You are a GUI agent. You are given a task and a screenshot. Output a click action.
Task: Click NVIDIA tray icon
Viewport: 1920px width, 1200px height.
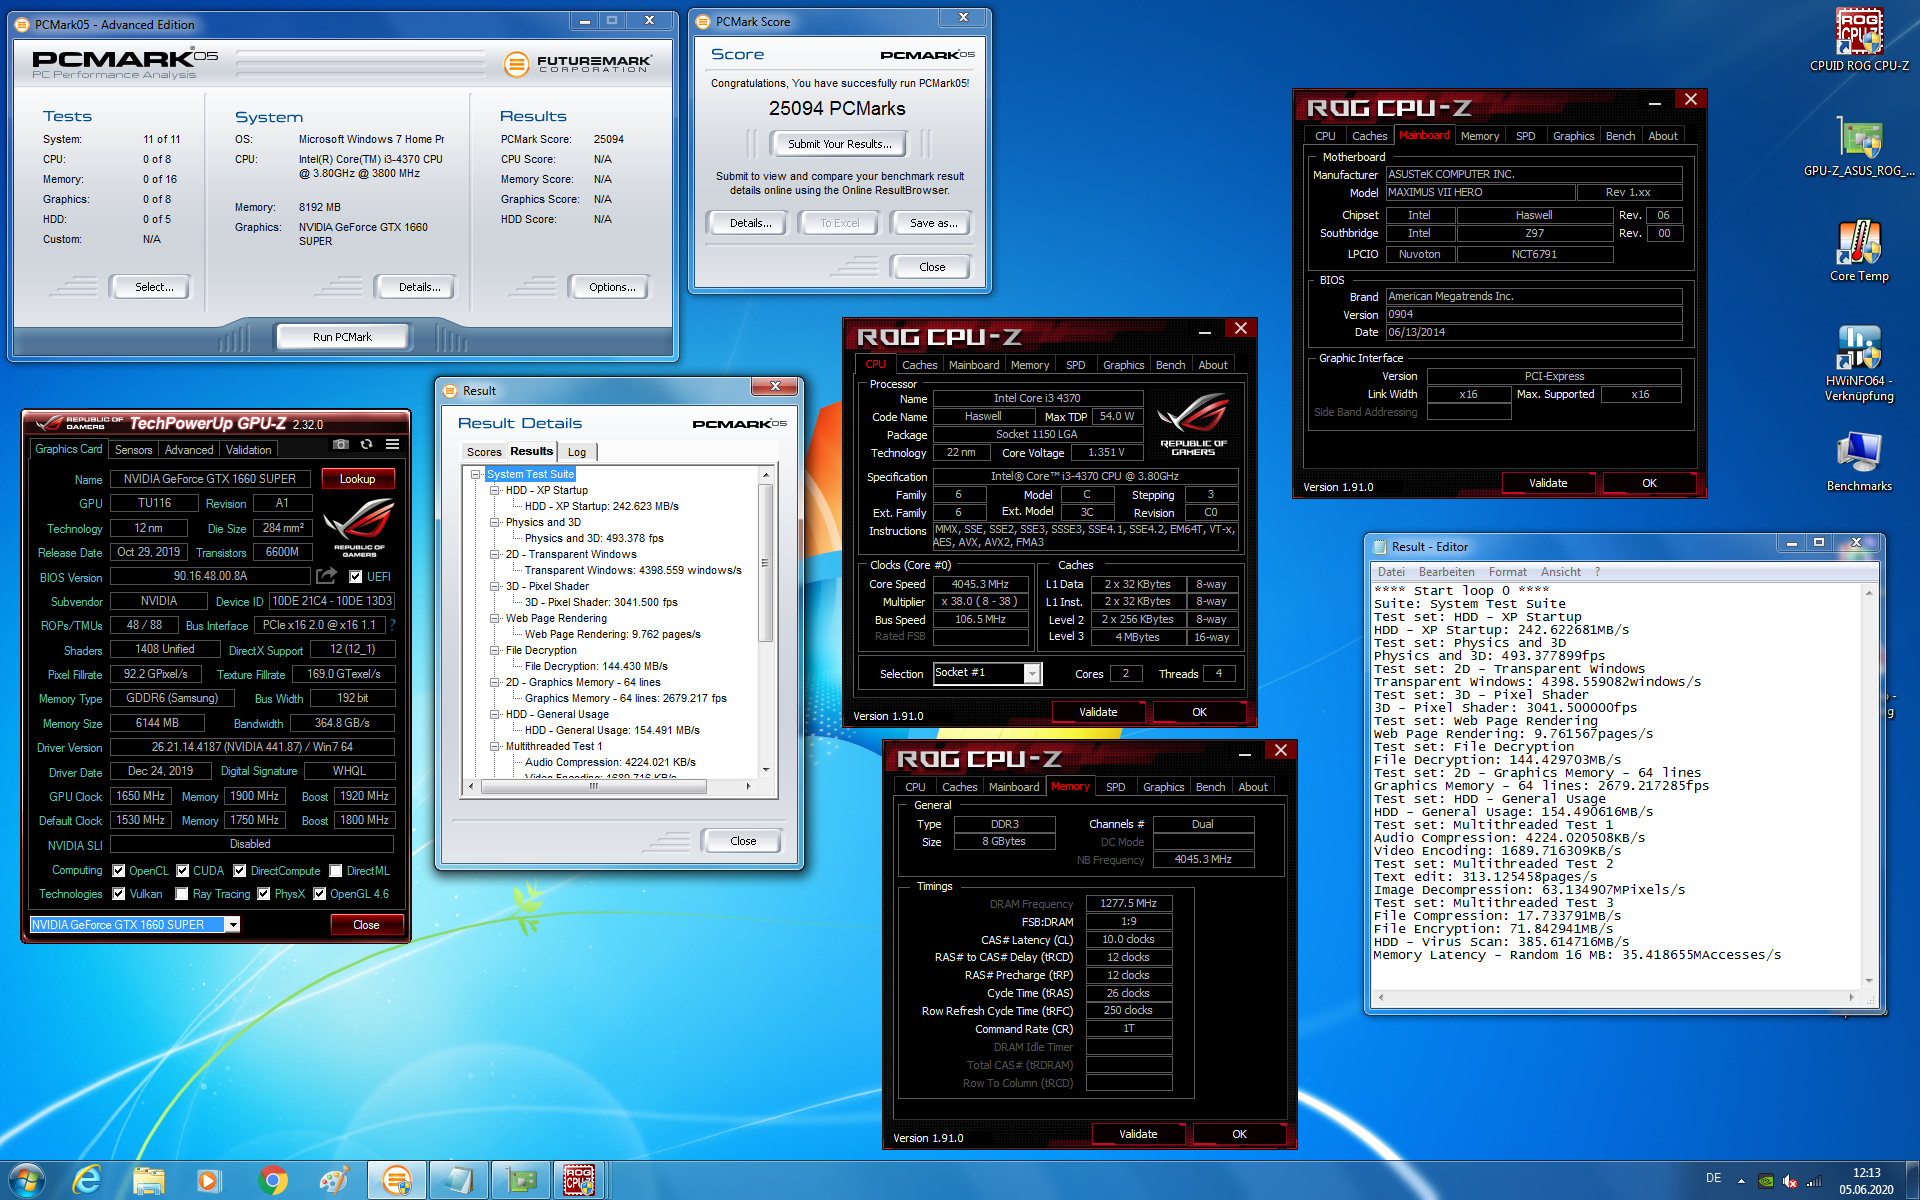tap(1766, 1181)
